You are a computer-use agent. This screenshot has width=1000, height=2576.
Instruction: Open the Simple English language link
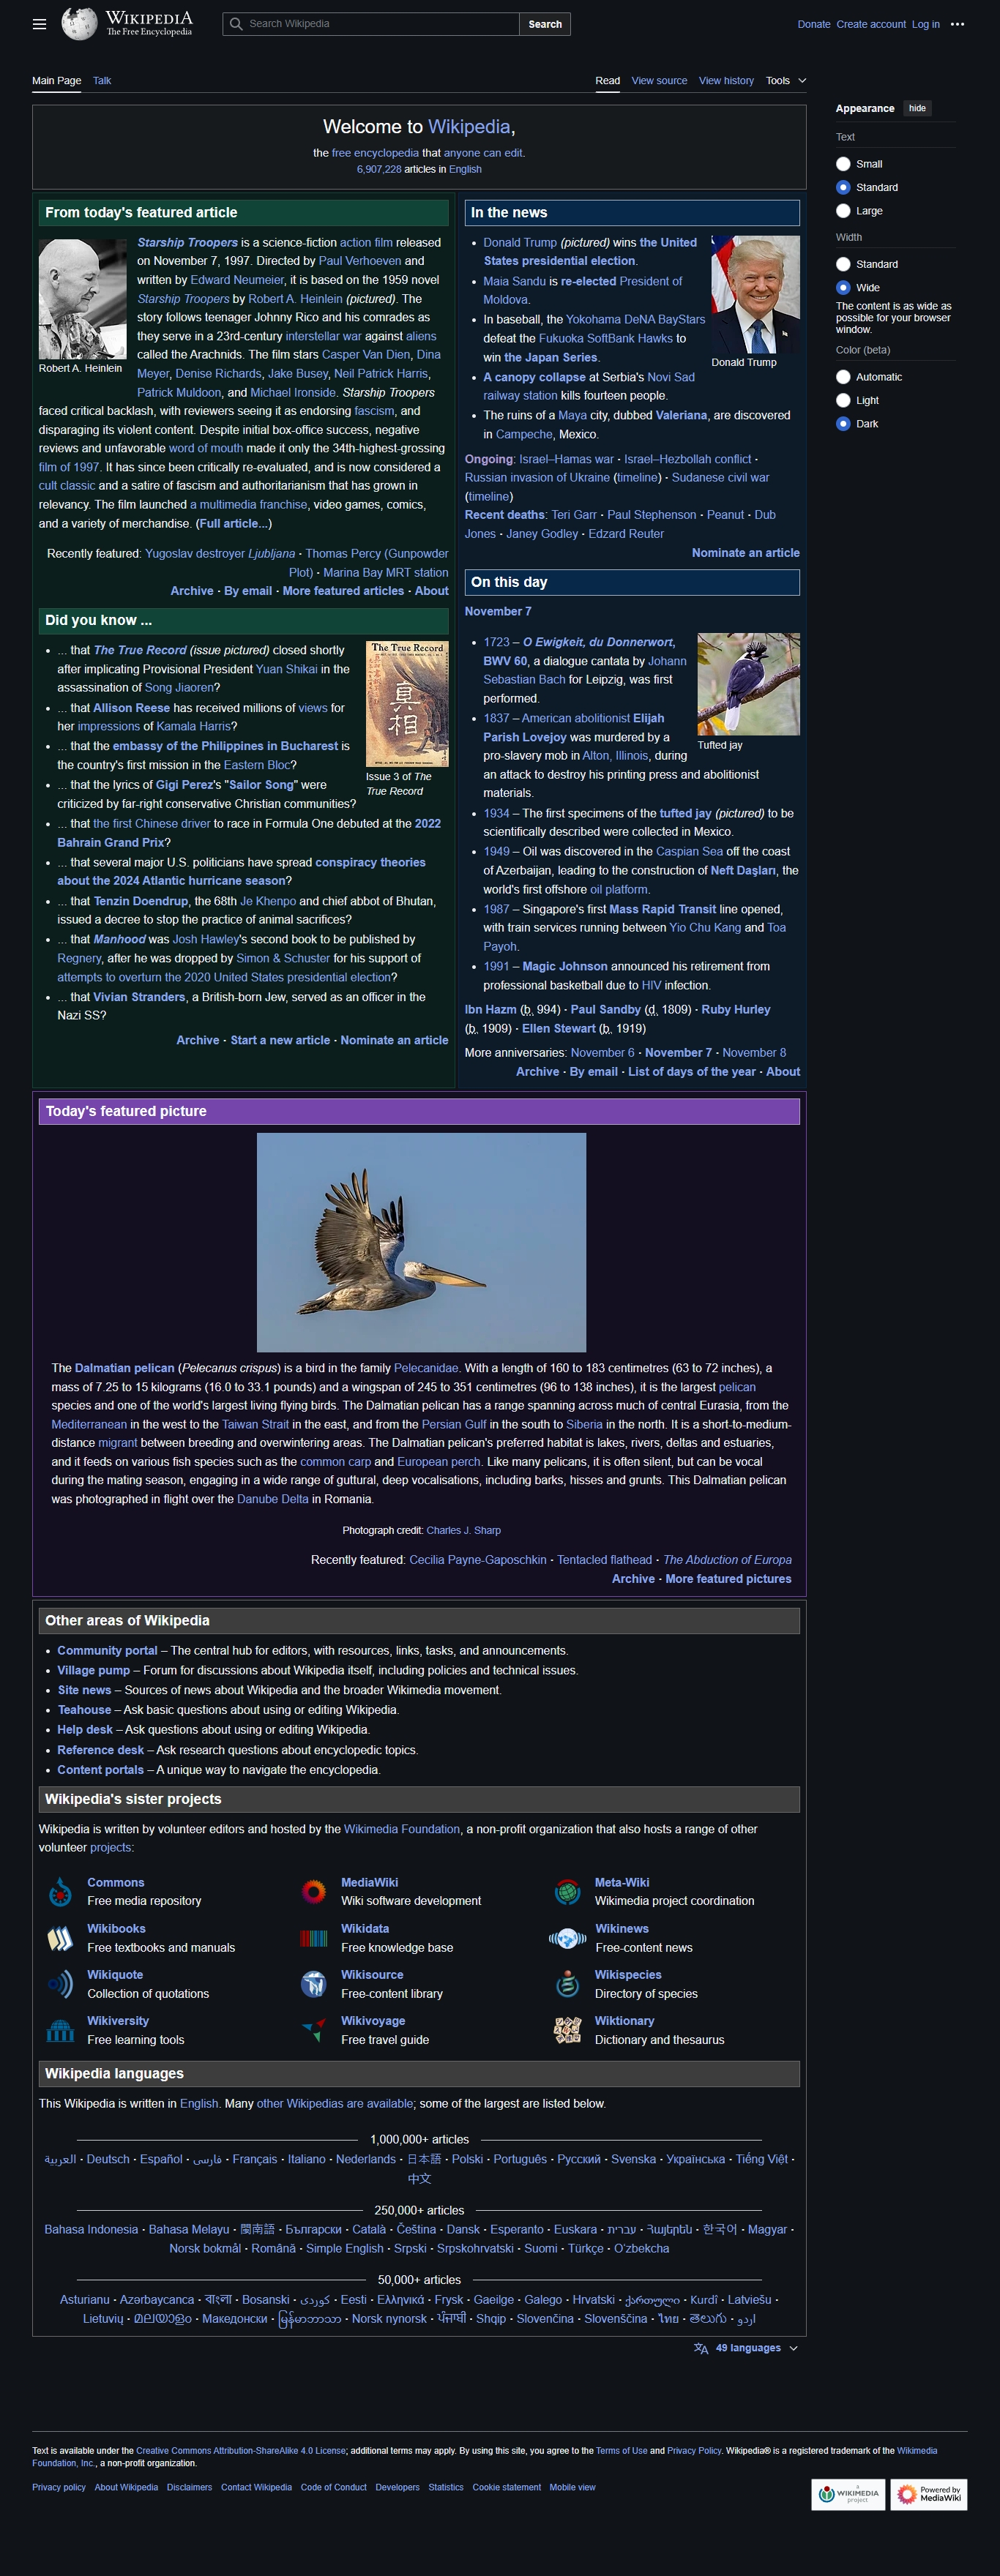[x=344, y=2248]
